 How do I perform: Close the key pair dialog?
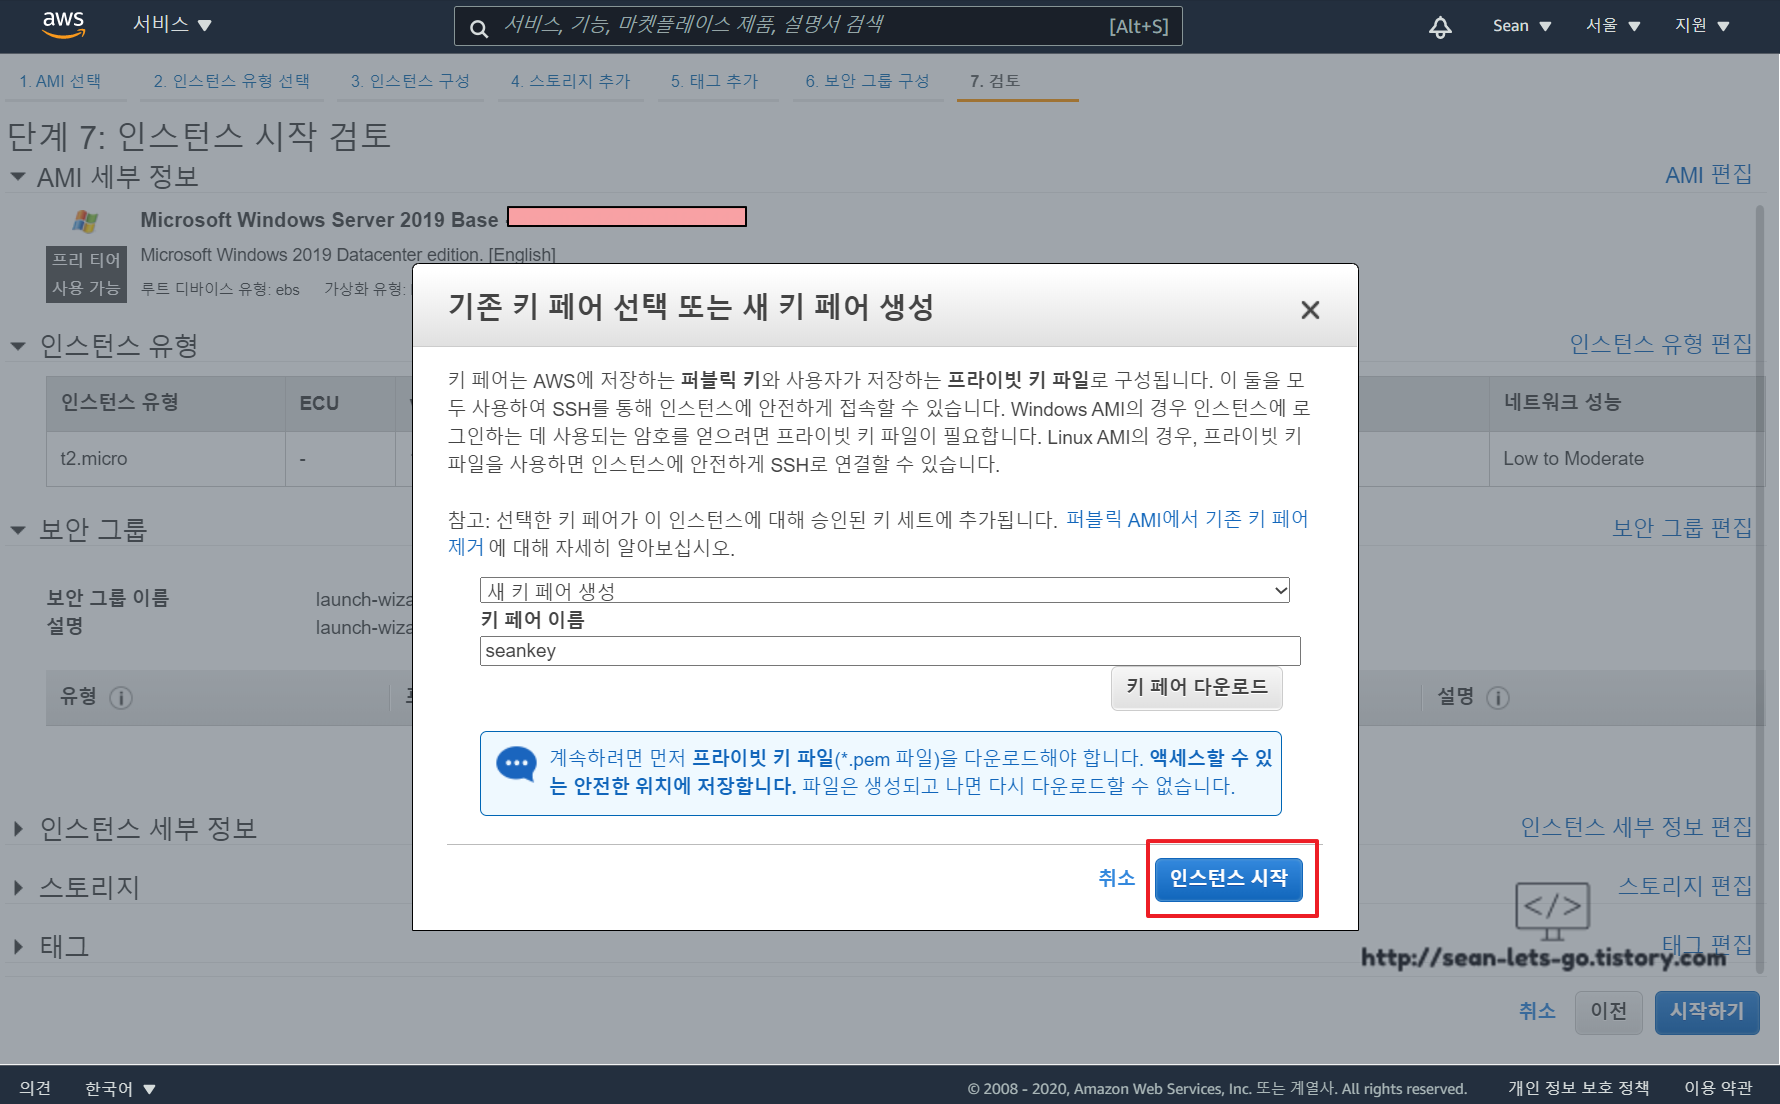1310,310
